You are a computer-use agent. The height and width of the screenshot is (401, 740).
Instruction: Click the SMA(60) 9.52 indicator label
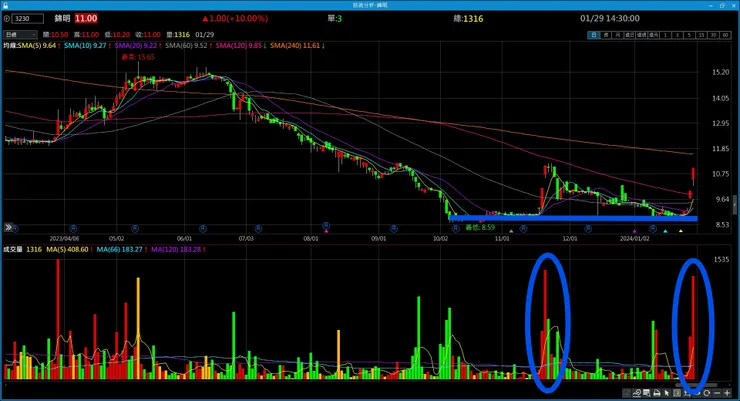[186, 46]
